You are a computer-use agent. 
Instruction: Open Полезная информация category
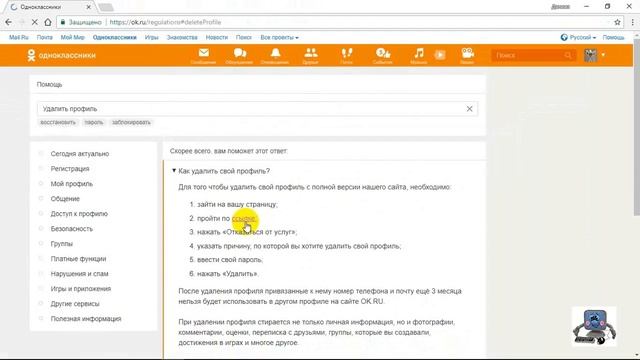pos(86,319)
